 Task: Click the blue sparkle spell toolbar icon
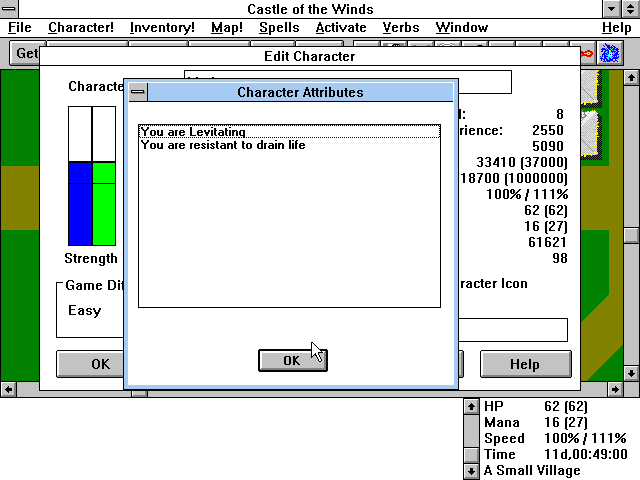[x=609, y=53]
